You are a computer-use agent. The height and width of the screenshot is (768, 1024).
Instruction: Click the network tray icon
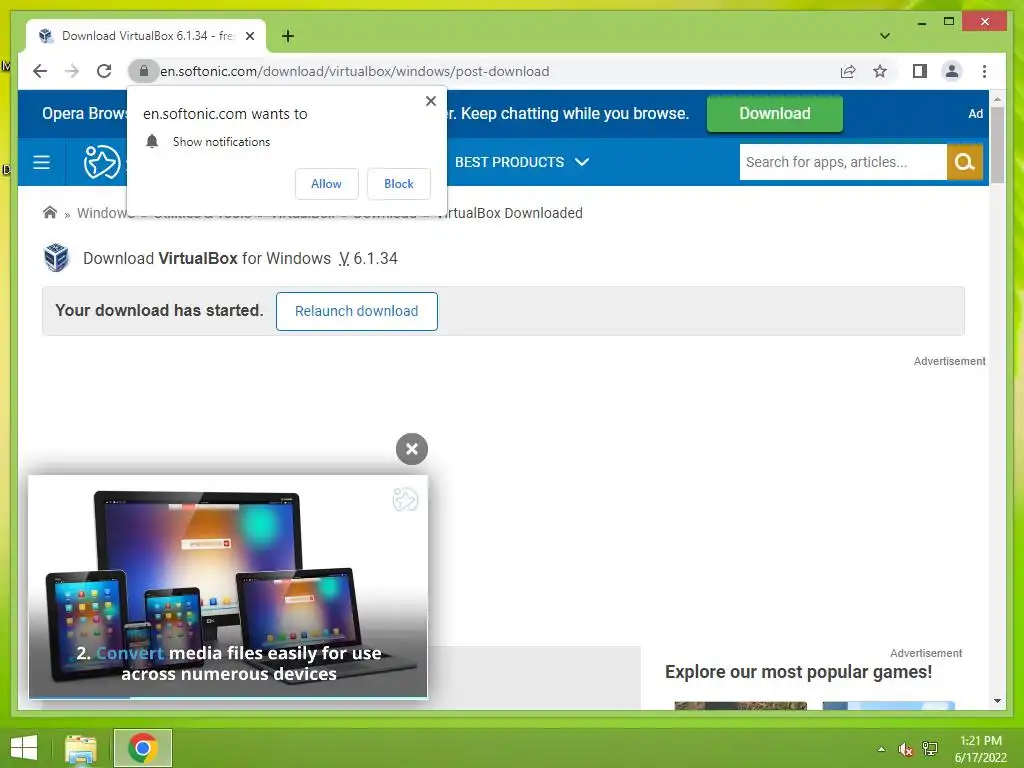pyautogui.click(x=930, y=749)
